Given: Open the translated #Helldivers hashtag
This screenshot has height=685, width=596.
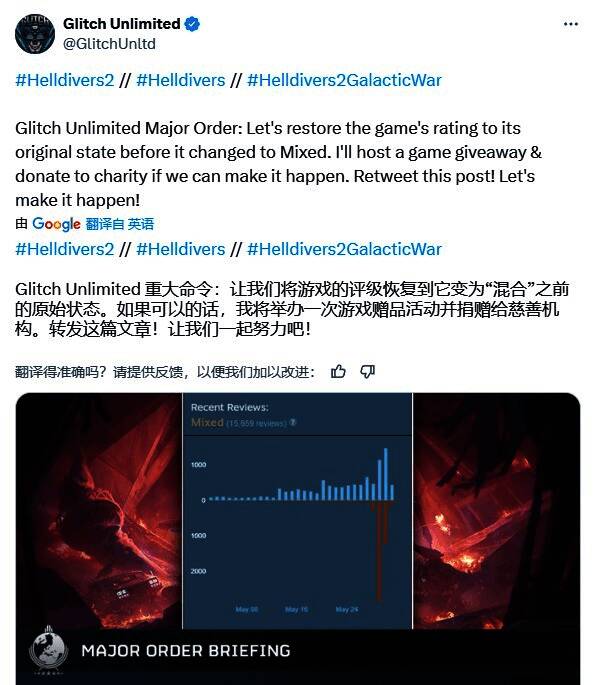Looking at the screenshot, I should click(x=180, y=249).
